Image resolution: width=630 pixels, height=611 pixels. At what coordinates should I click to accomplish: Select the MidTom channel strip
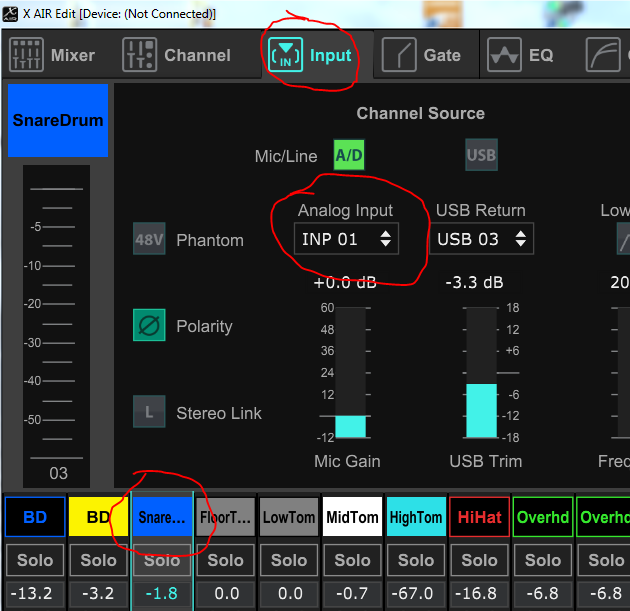pos(352,517)
